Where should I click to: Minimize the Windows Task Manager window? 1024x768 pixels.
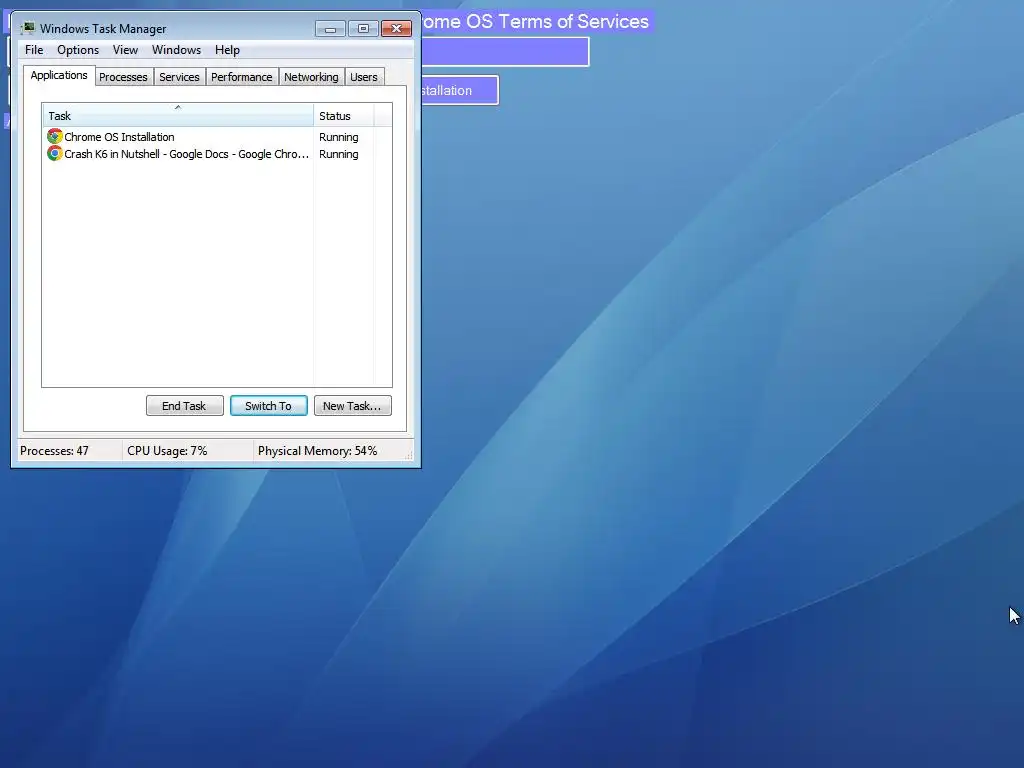coord(330,29)
